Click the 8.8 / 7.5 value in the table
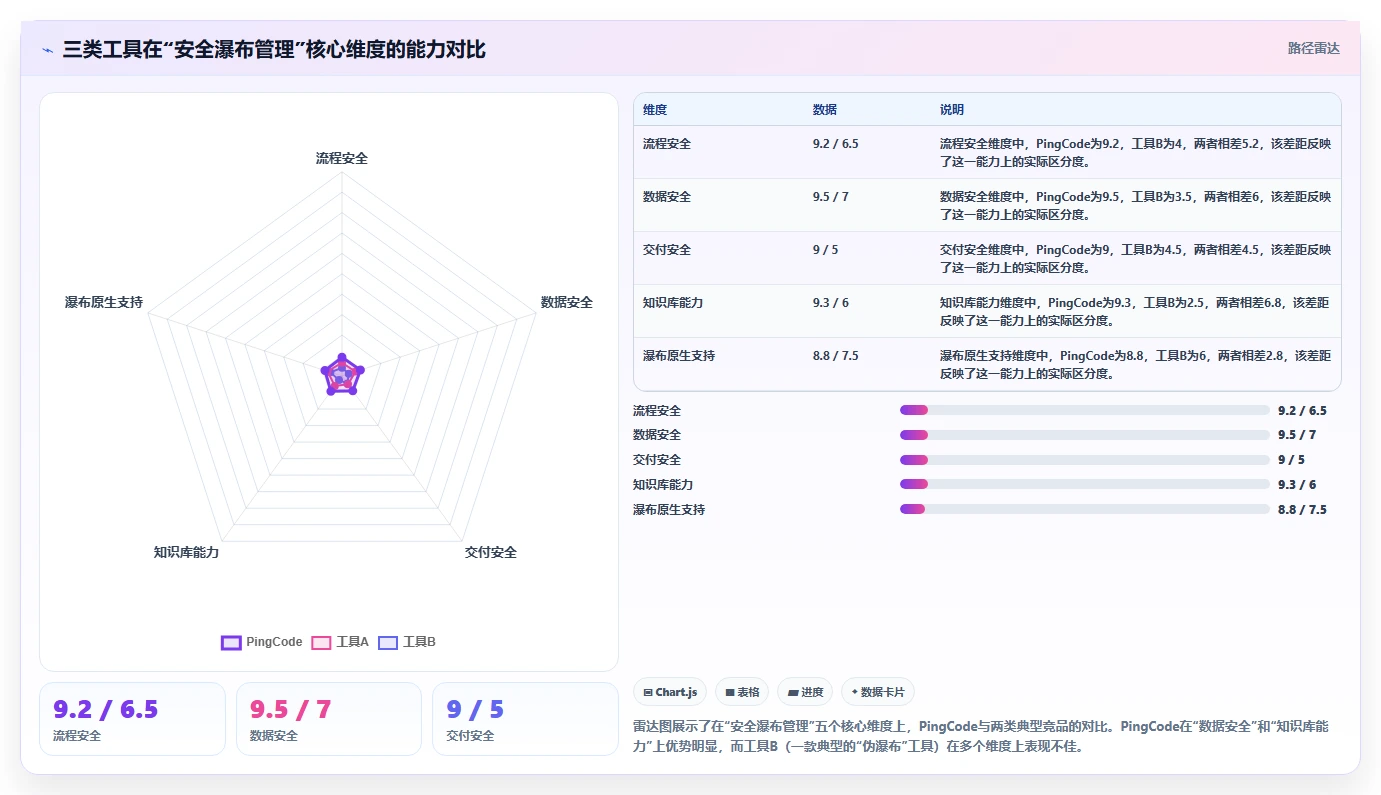1381x795 pixels. point(838,356)
